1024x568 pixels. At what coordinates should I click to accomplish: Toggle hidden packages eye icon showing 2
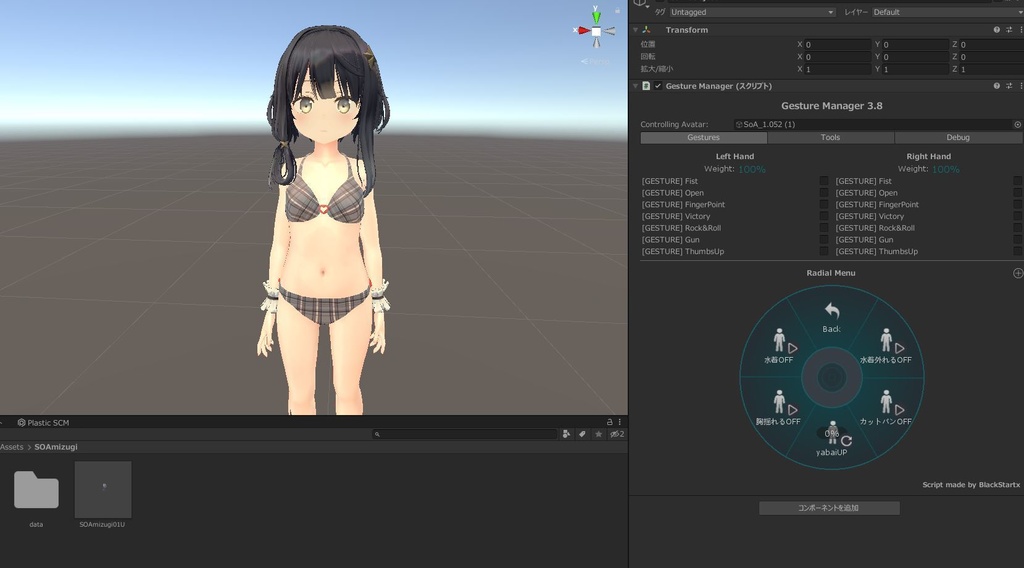(617, 434)
